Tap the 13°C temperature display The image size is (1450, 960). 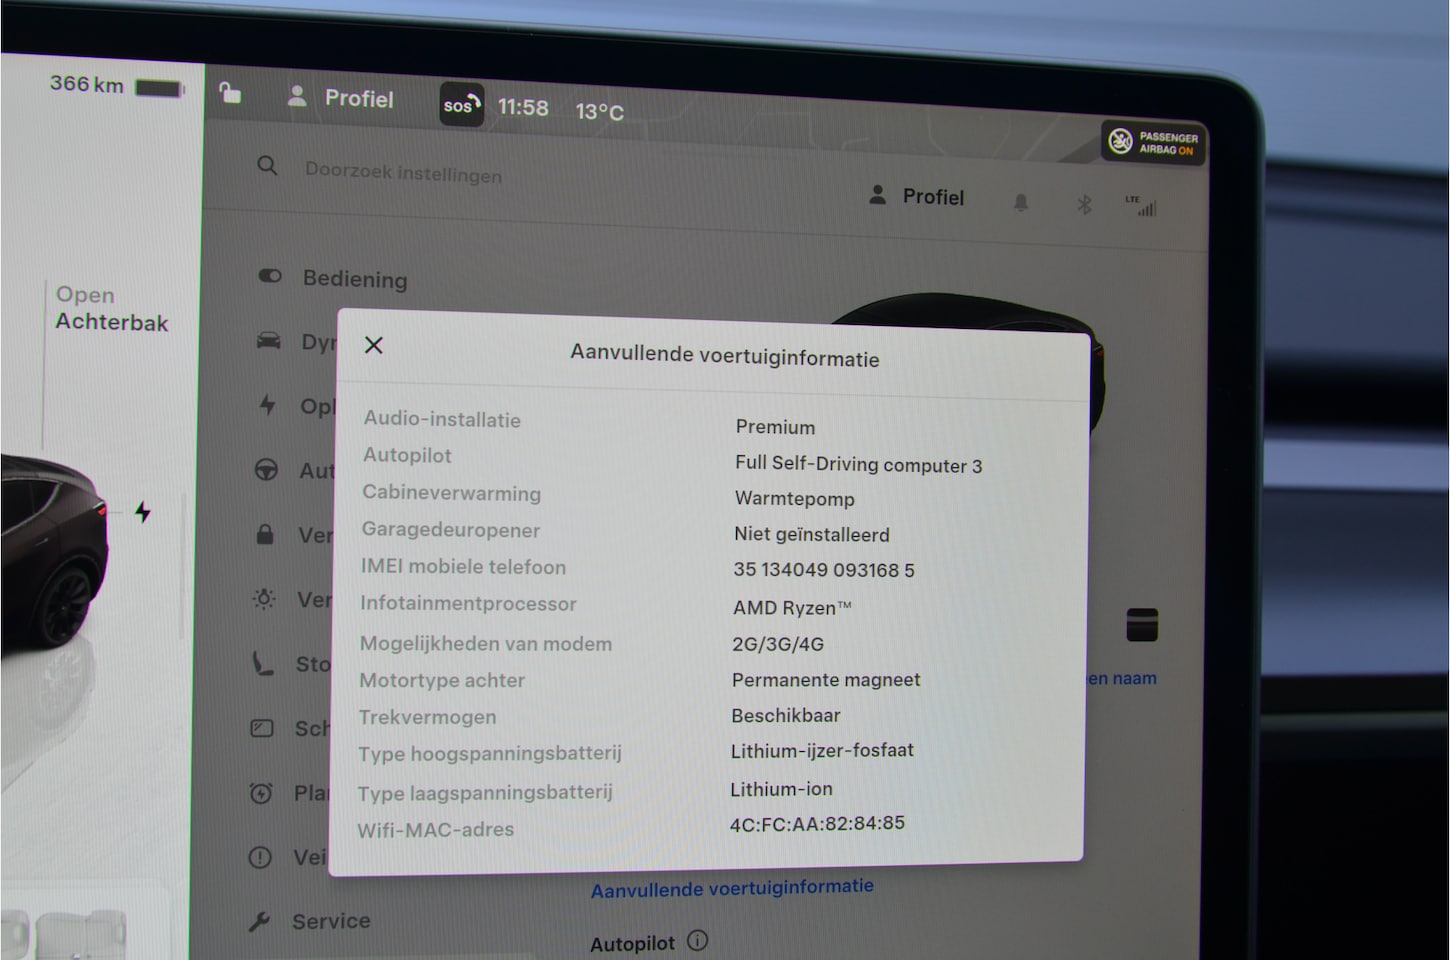pyautogui.click(x=599, y=111)
